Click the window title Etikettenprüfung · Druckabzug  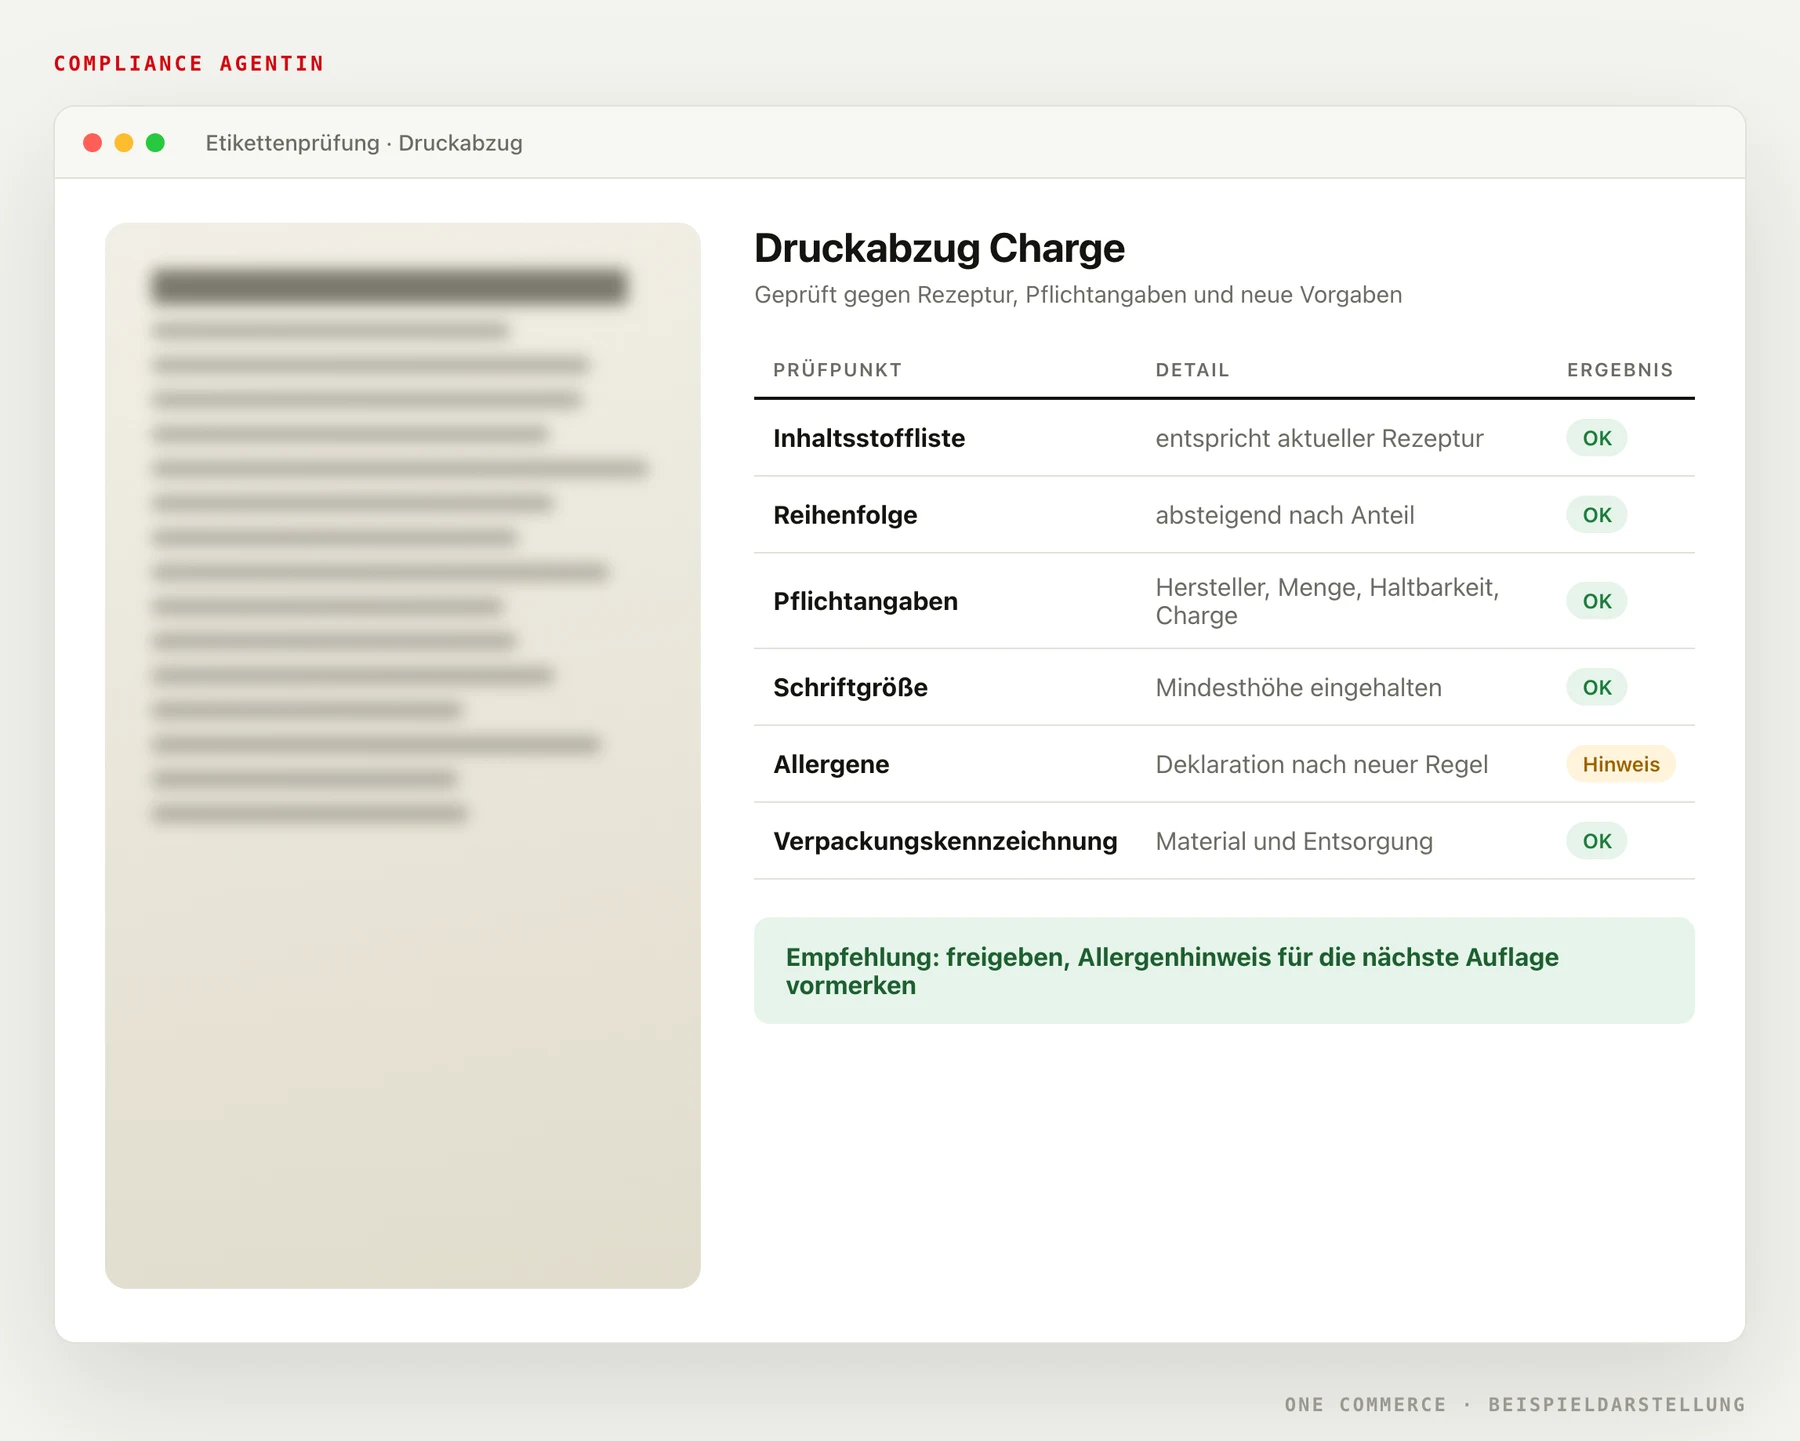tap(364, 143)
